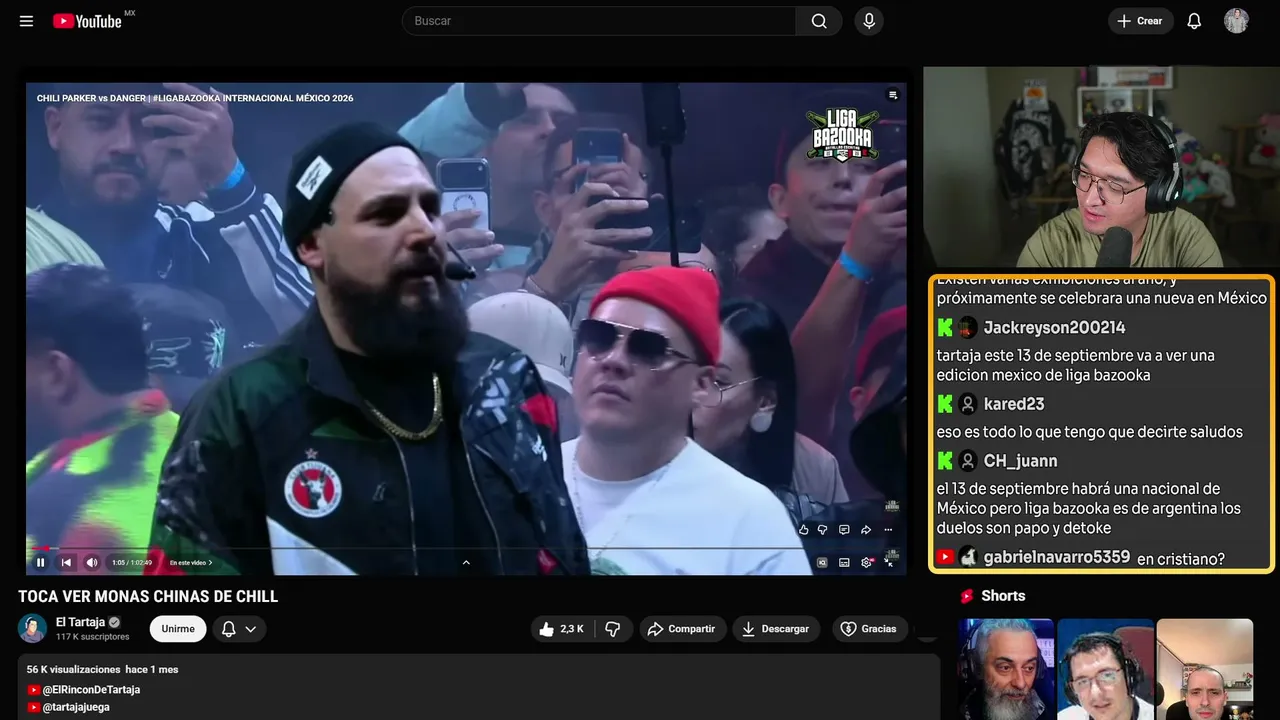Viewport: 1280px width, 720px height.
Task: Click the share arrow overlay inside video
Action: pyautogui.click(x=866, y=530)
